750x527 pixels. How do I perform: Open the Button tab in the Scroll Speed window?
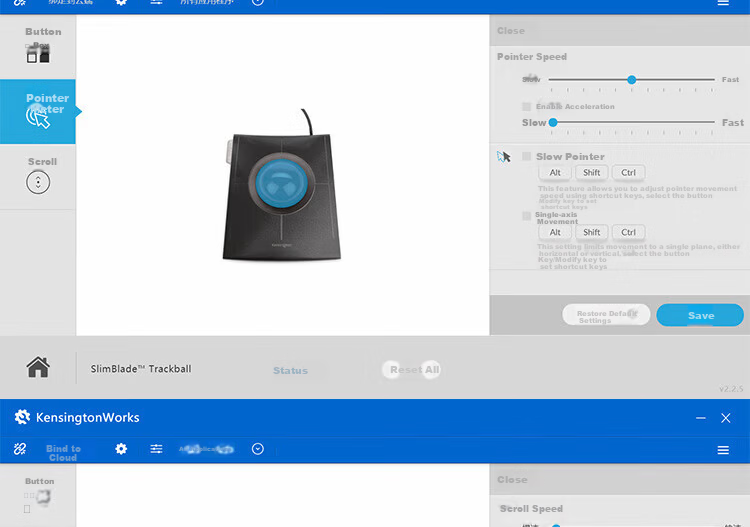pyautogui.click(x=38, y=495)
